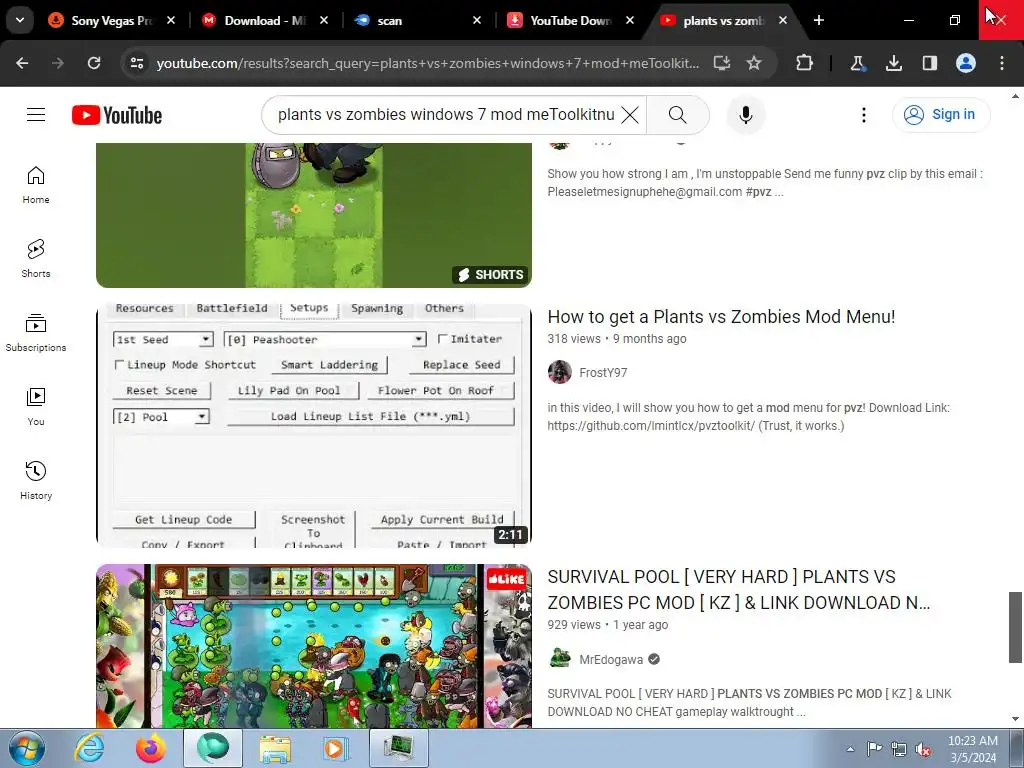
Task: Click the Sign in button
Action: 941,115
